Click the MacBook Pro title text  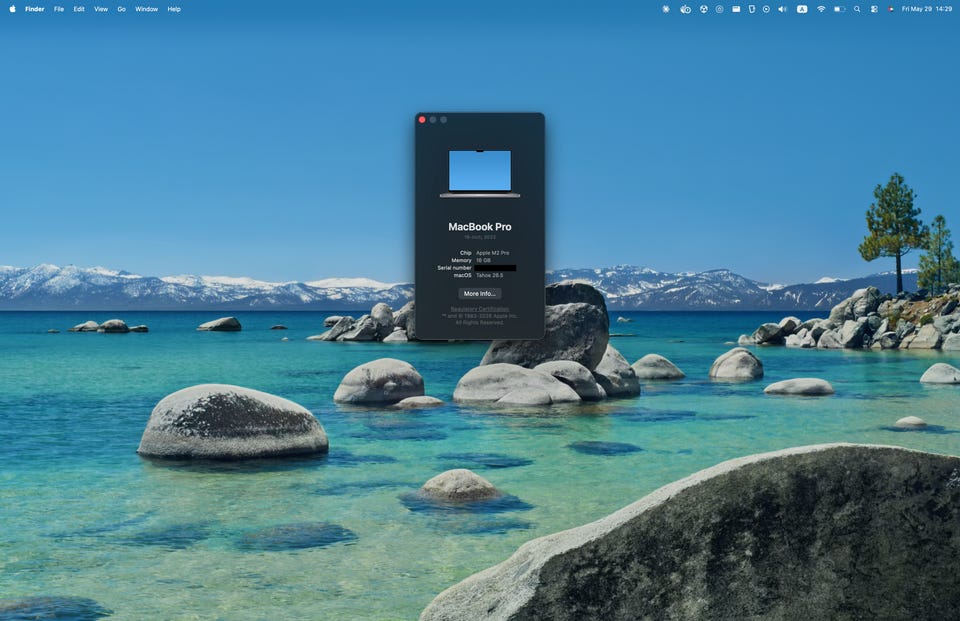[479, 227]
